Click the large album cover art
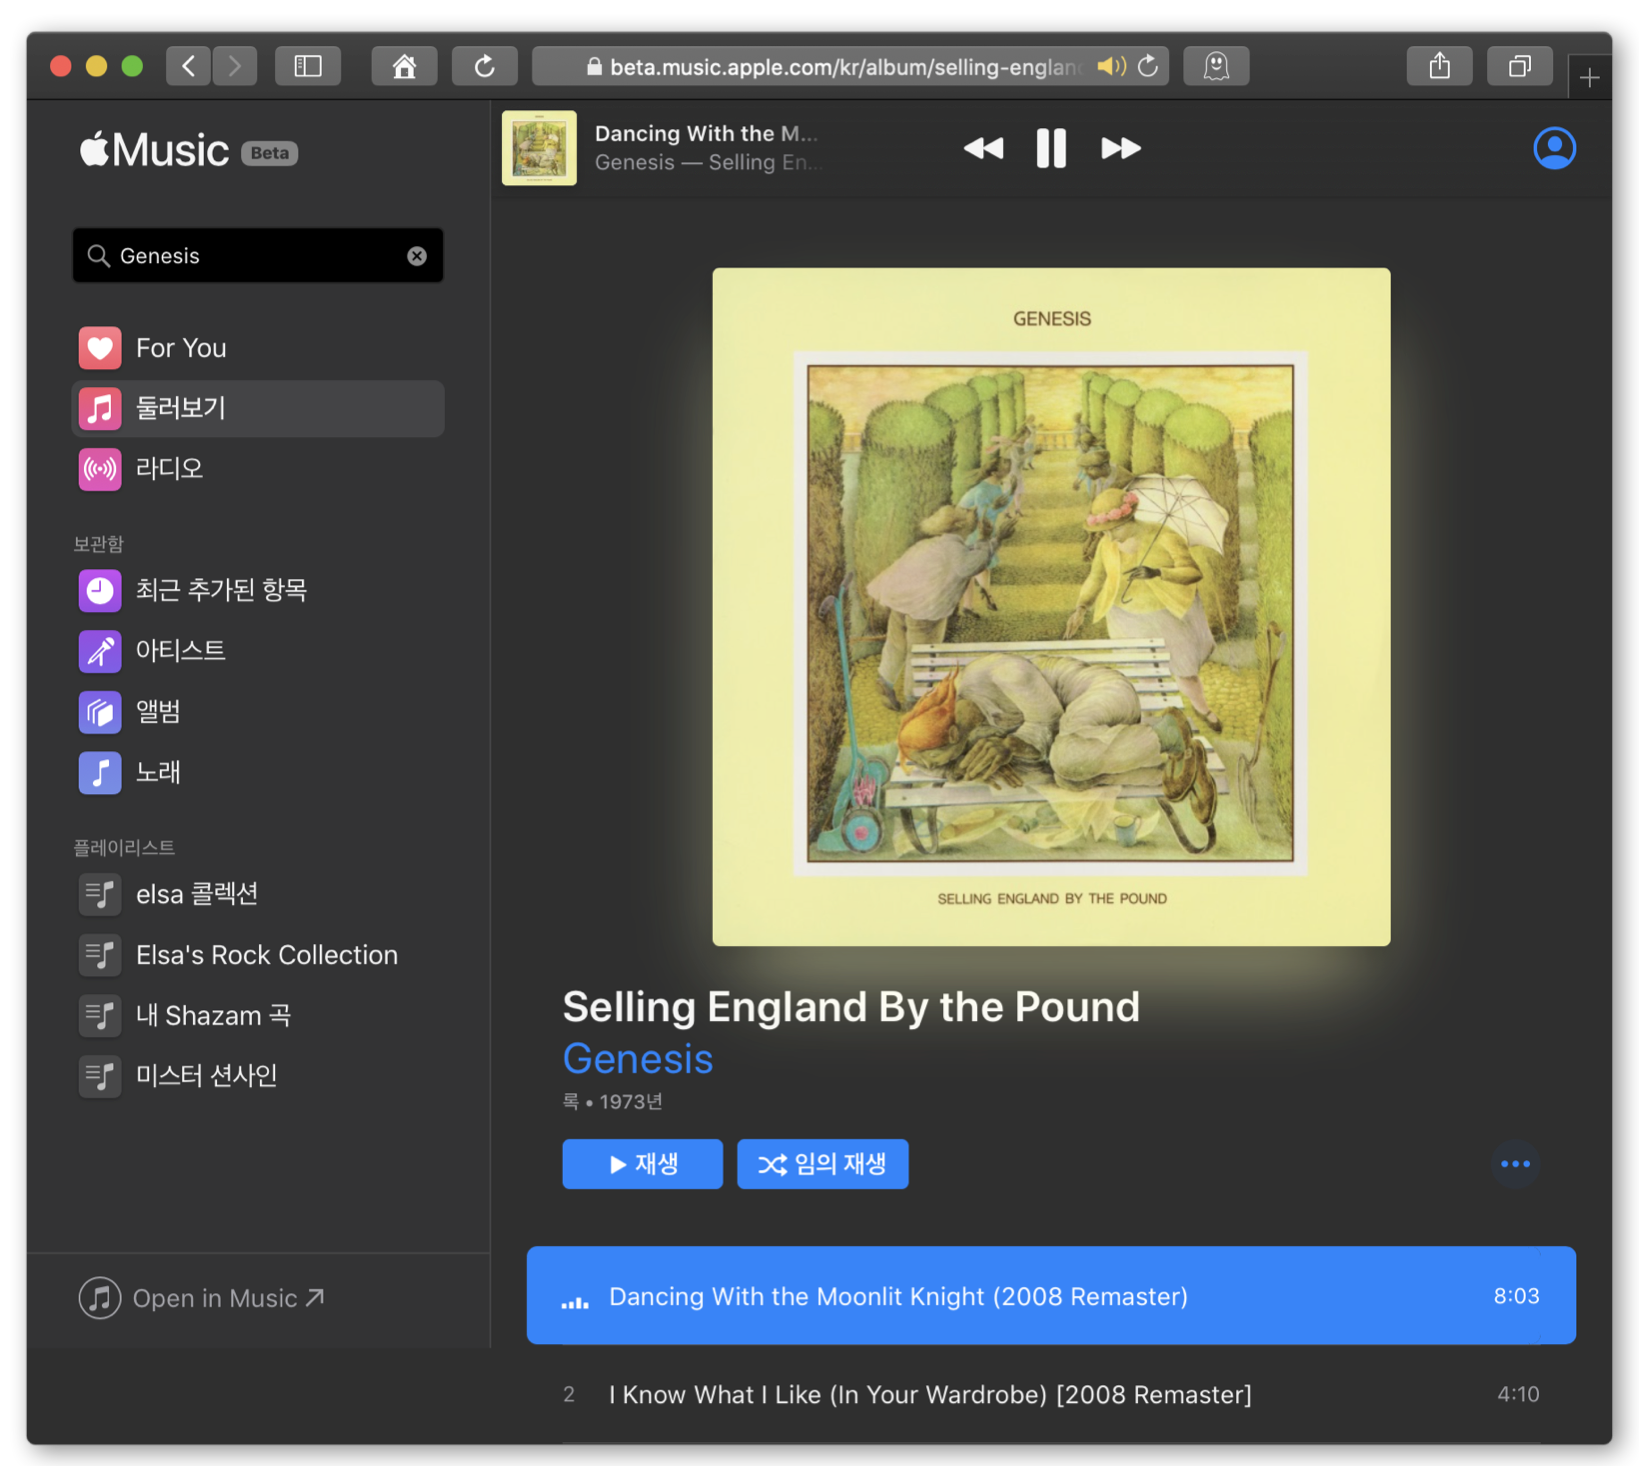1639x1466 pixels. point(1051,607)
